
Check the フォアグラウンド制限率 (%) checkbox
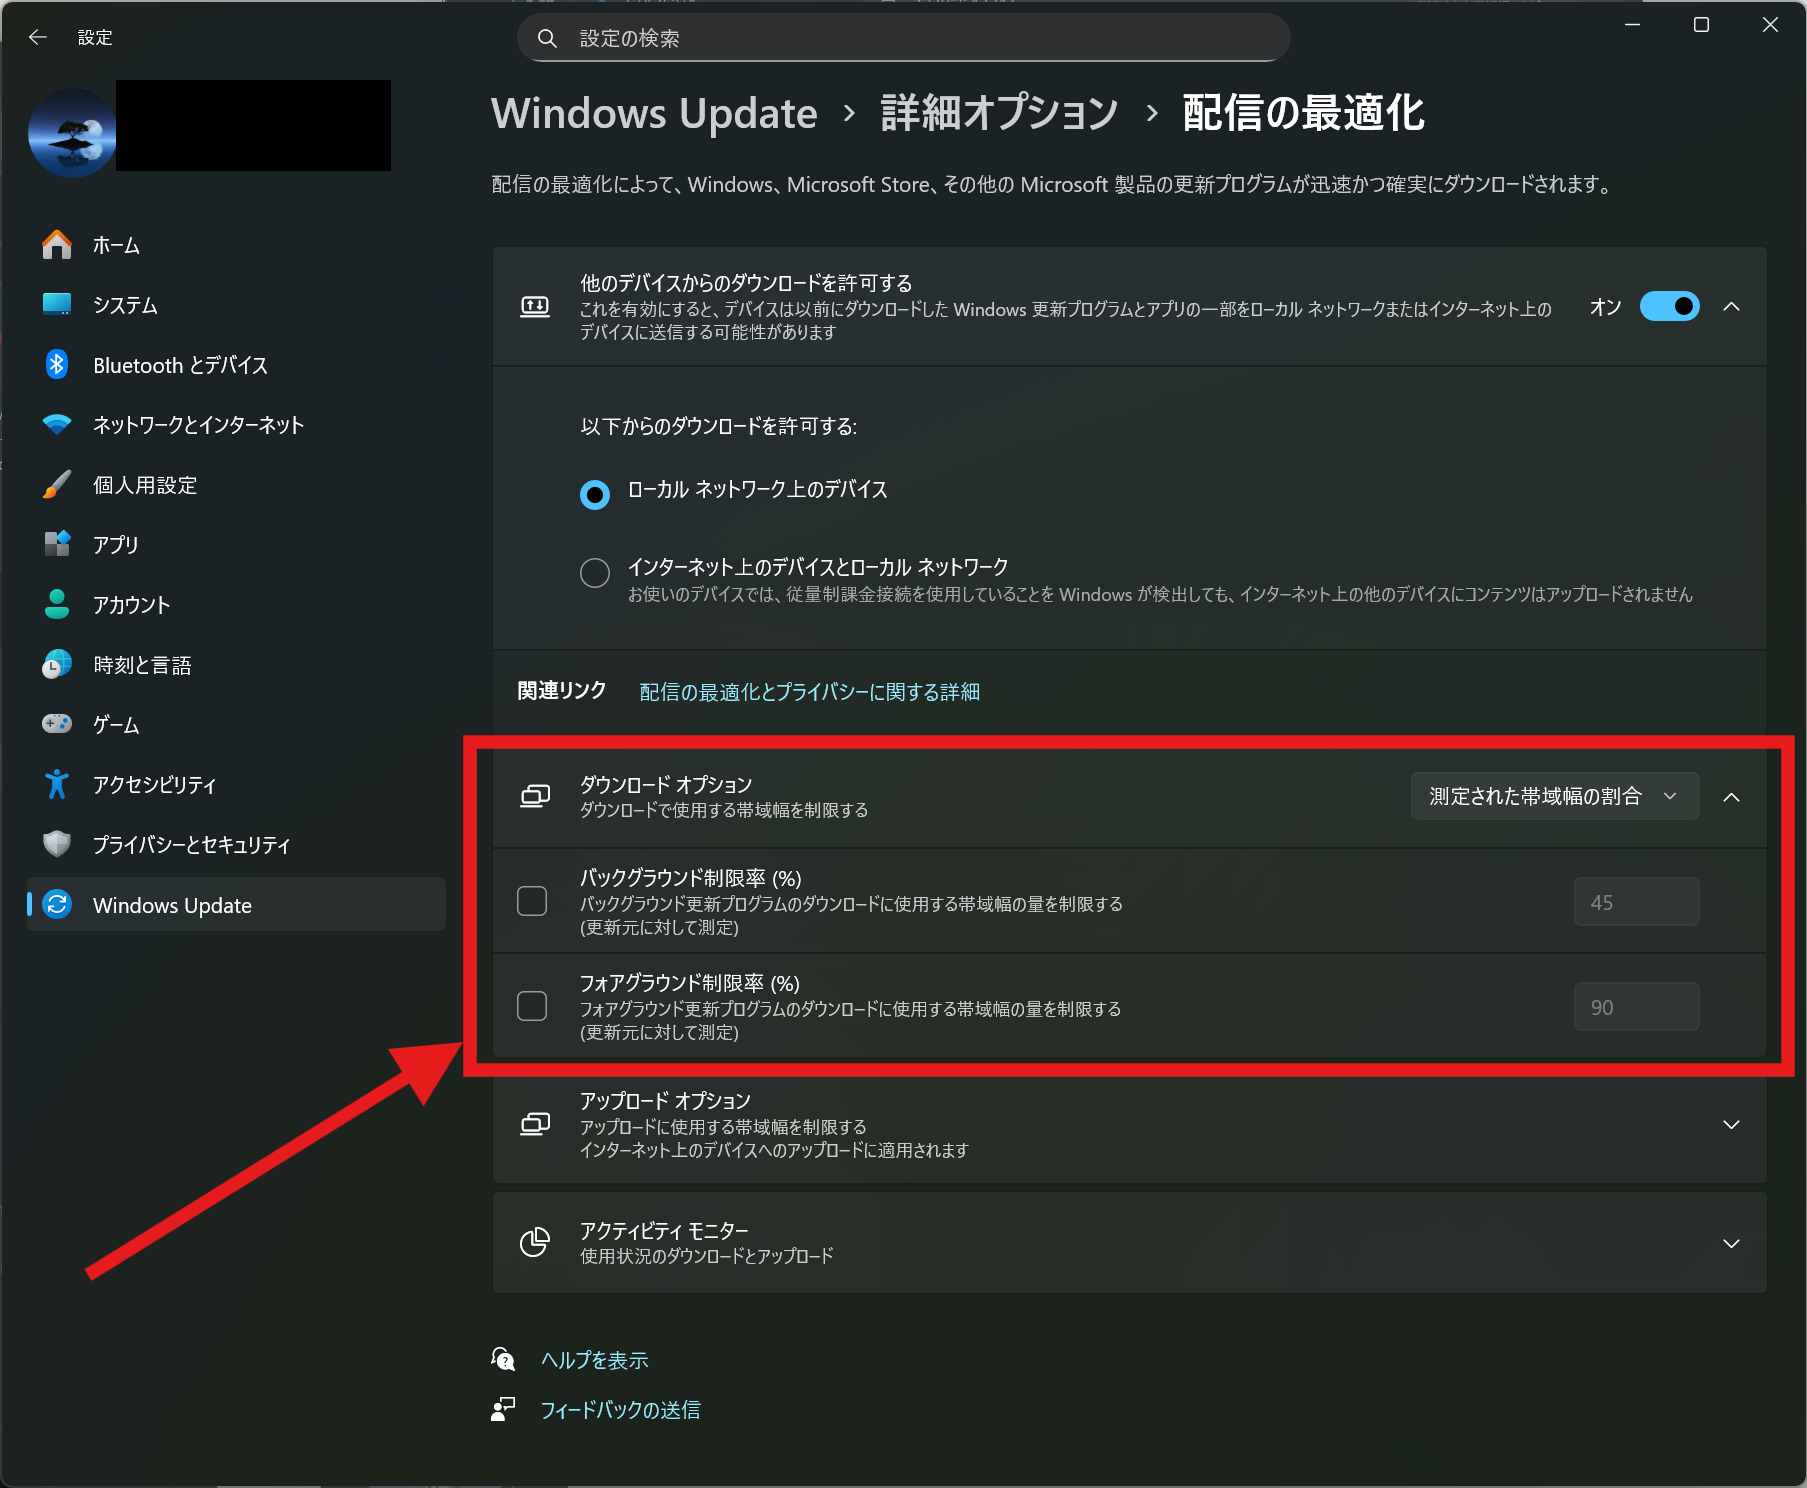tap(532, 1006)
